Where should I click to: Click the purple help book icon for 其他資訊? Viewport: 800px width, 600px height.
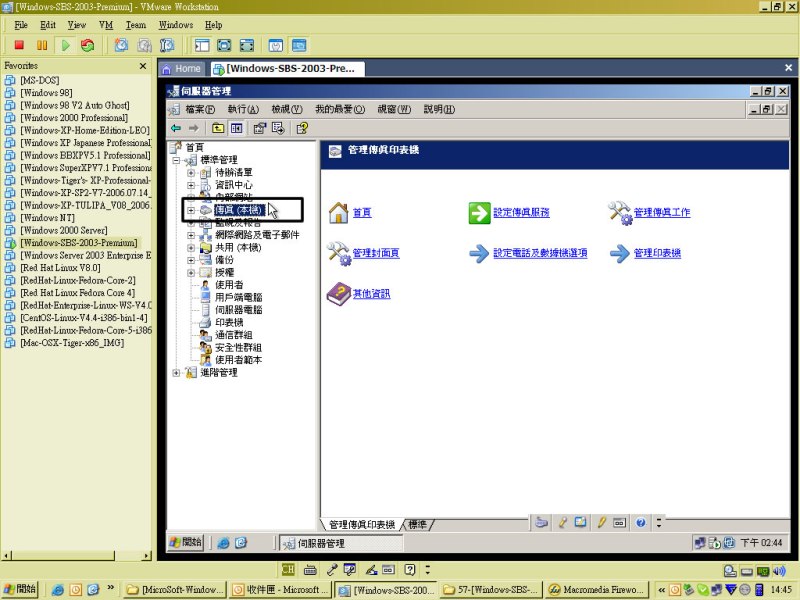338,294
